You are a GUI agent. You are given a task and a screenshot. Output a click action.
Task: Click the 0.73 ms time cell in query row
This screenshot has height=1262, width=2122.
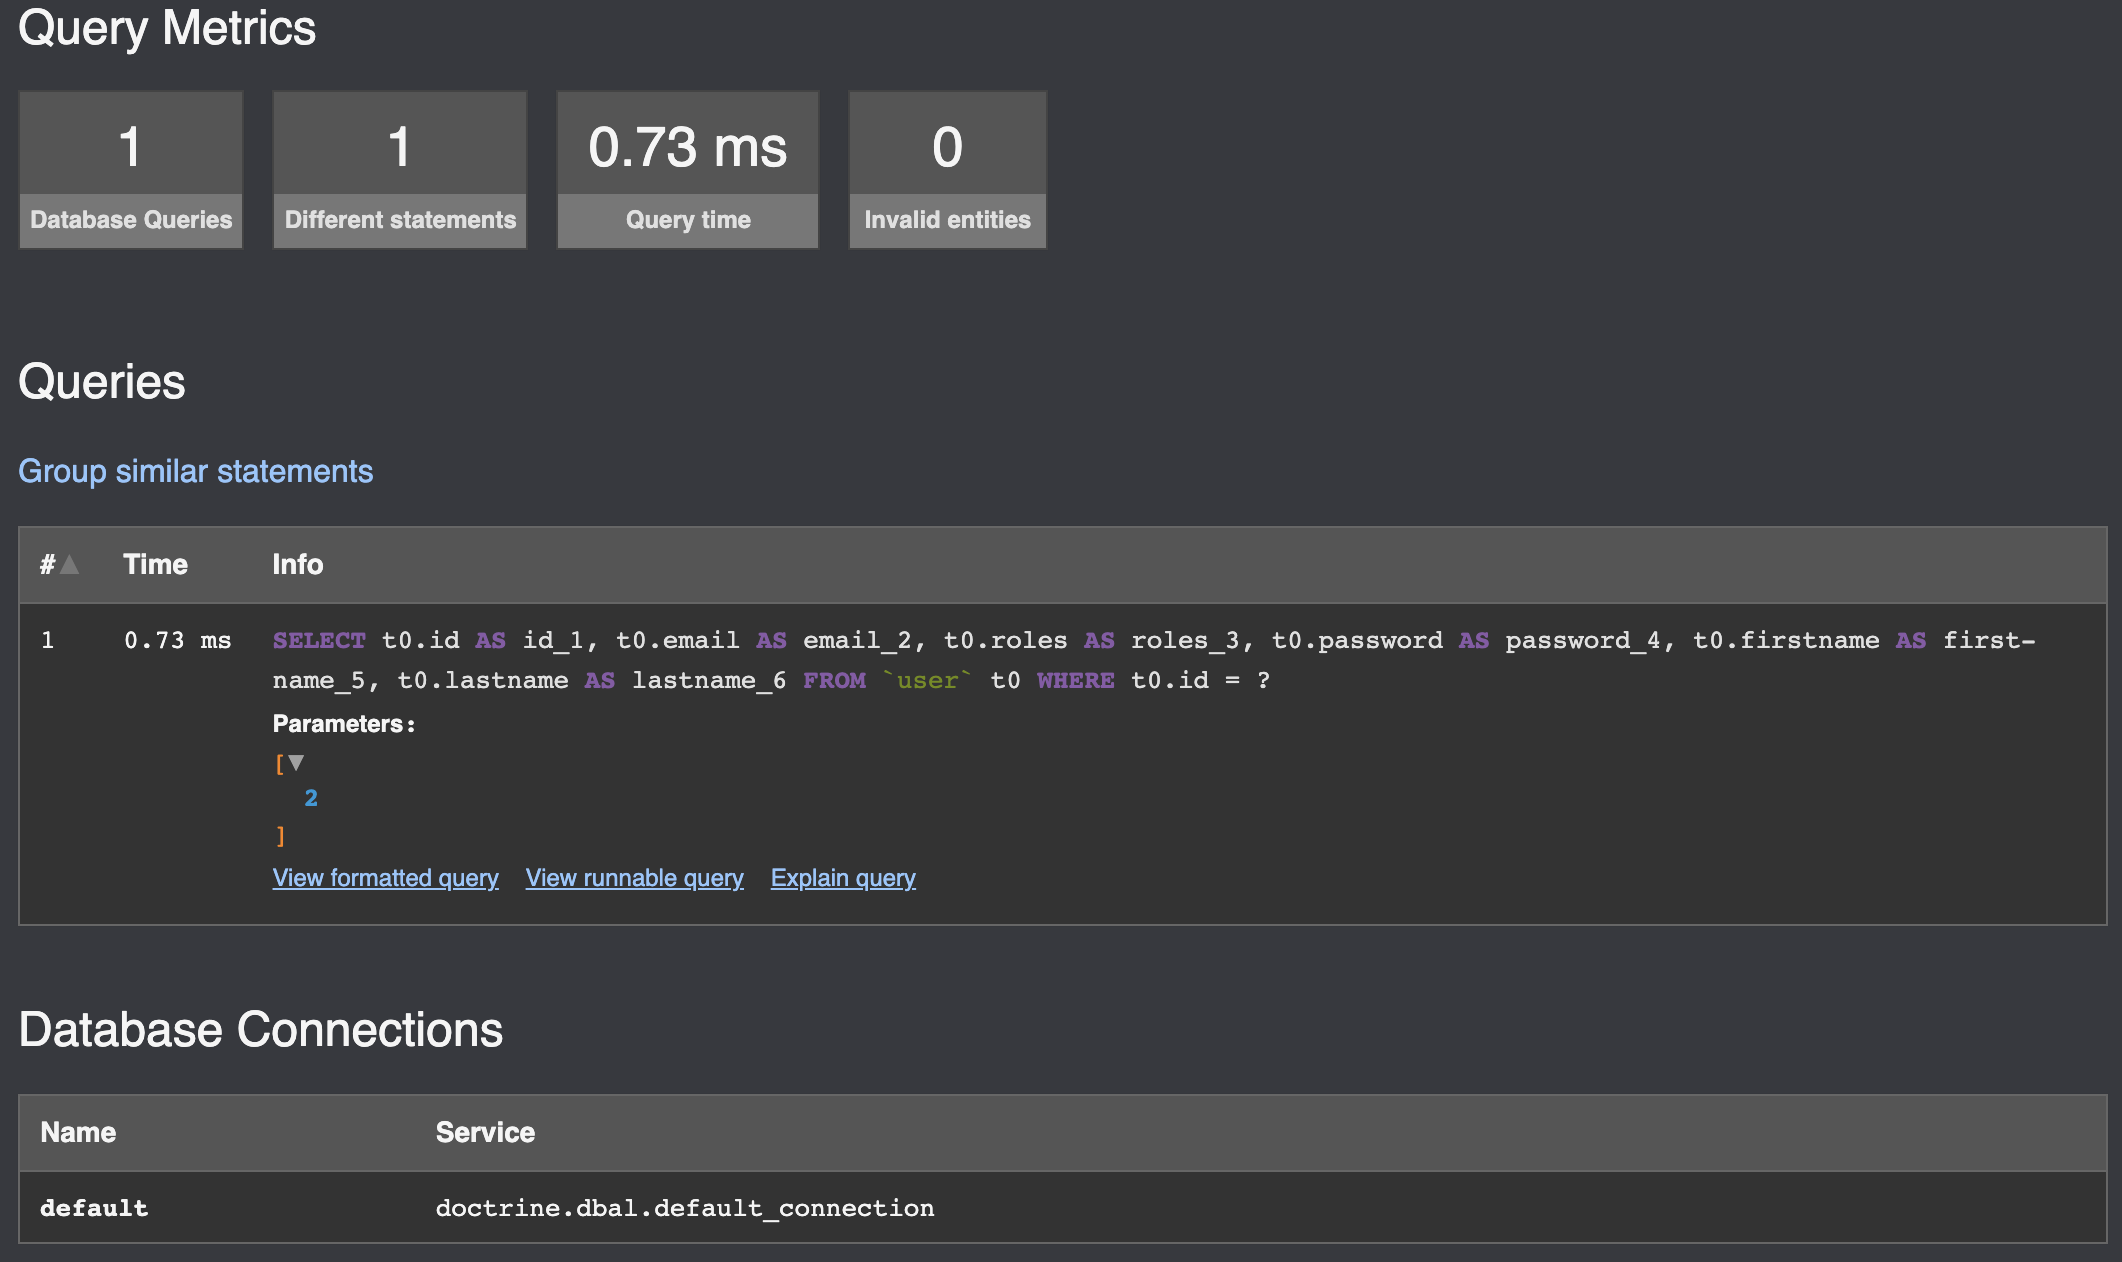point(178,641)
